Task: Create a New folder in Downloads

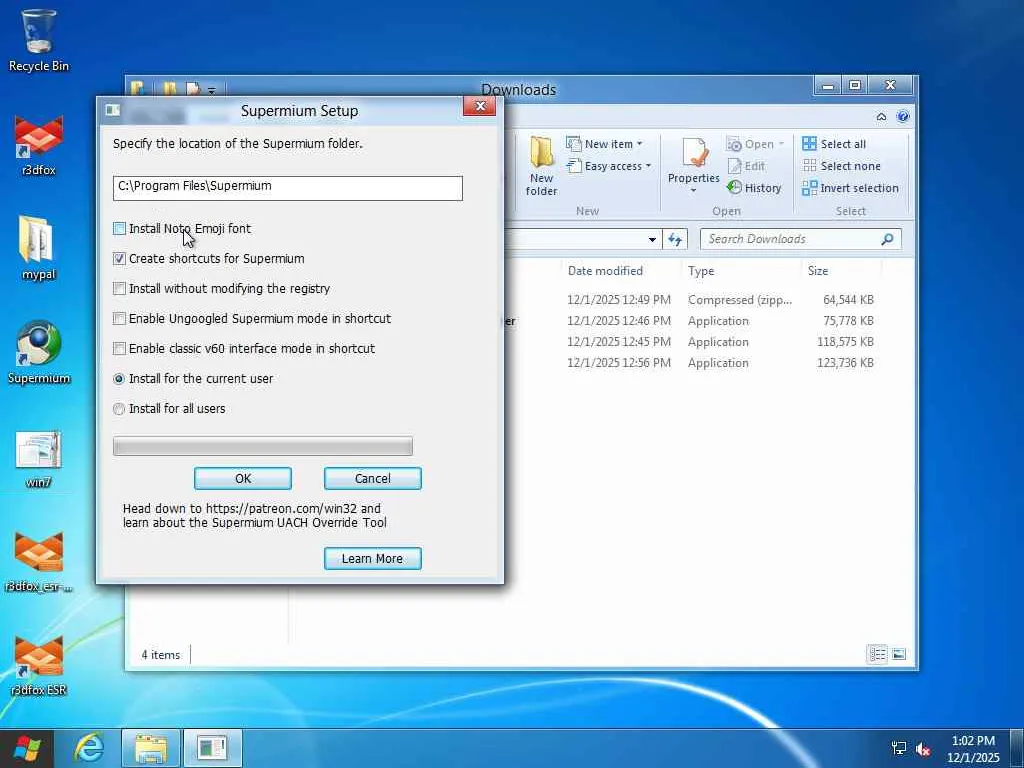Action: 541,166
